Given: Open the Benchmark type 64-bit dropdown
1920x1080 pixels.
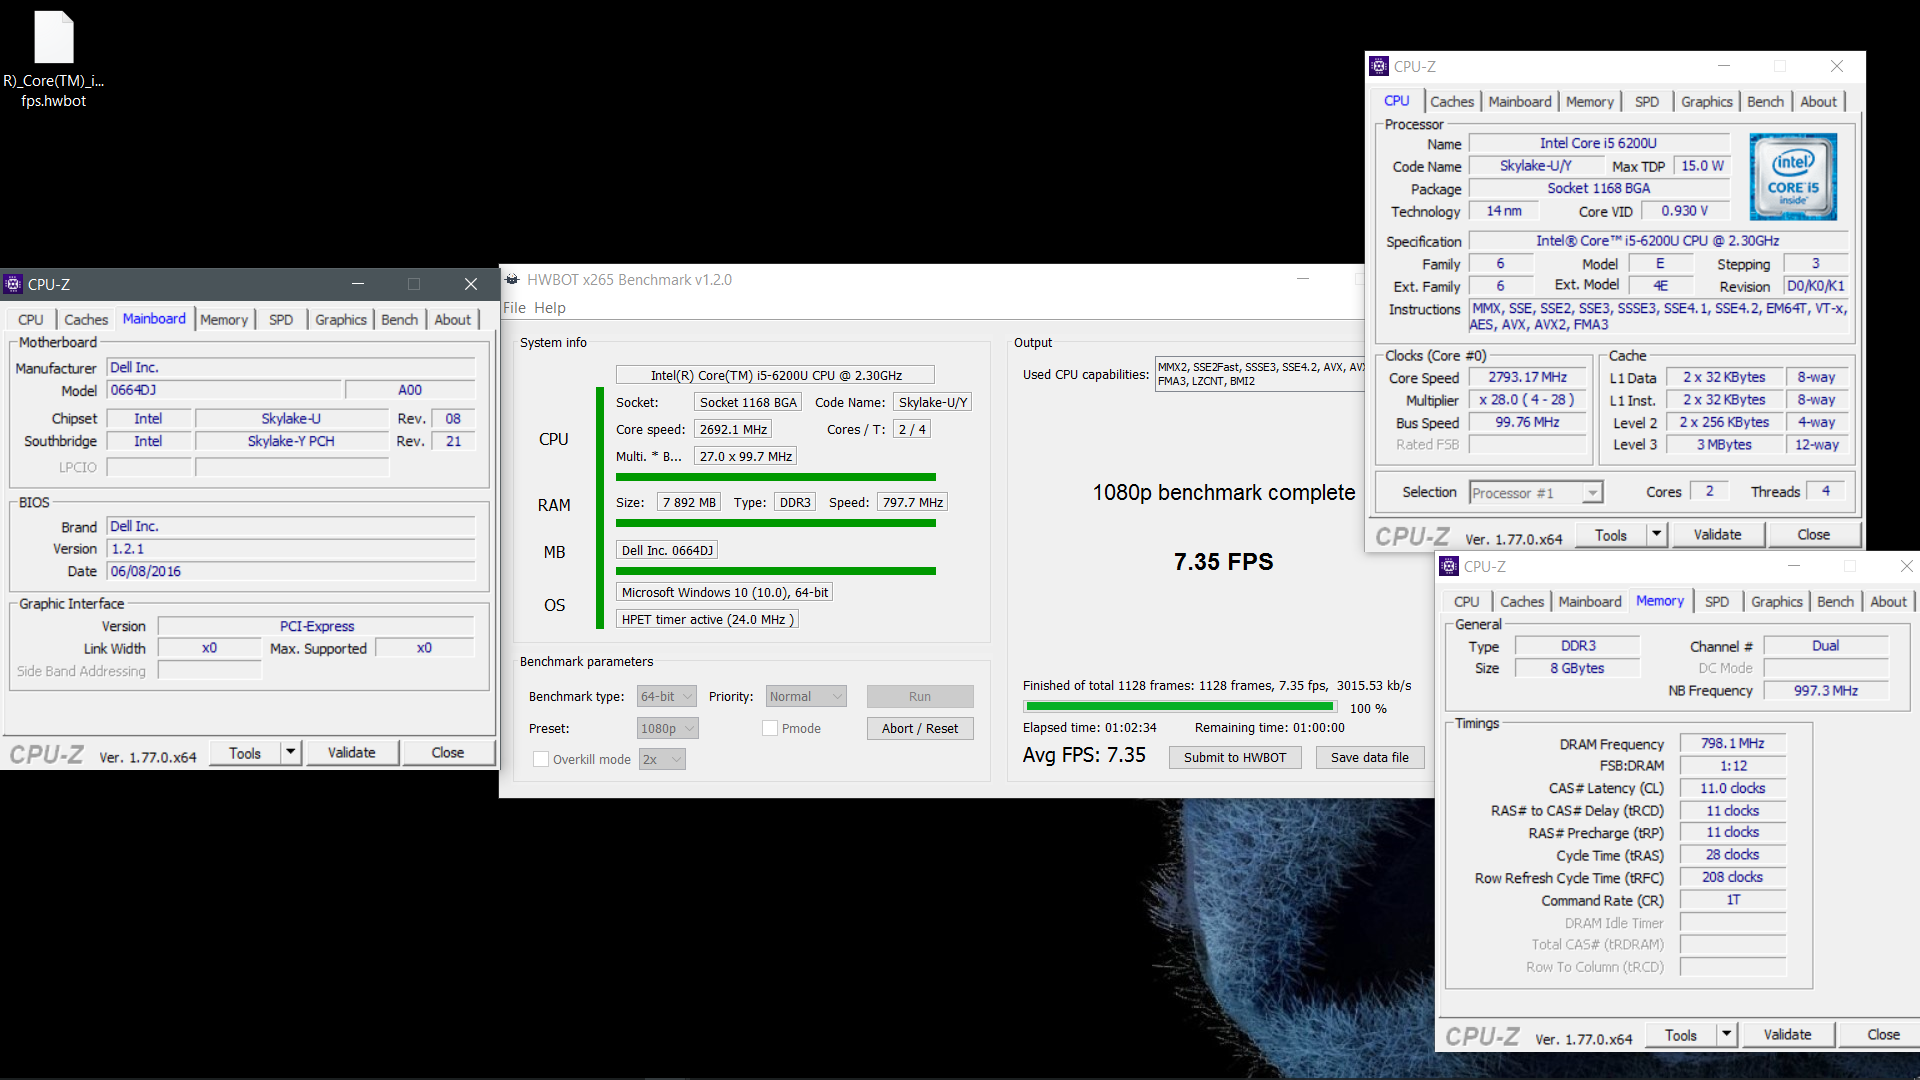Looking at the screenshot, I should click(x=666, y=696).
